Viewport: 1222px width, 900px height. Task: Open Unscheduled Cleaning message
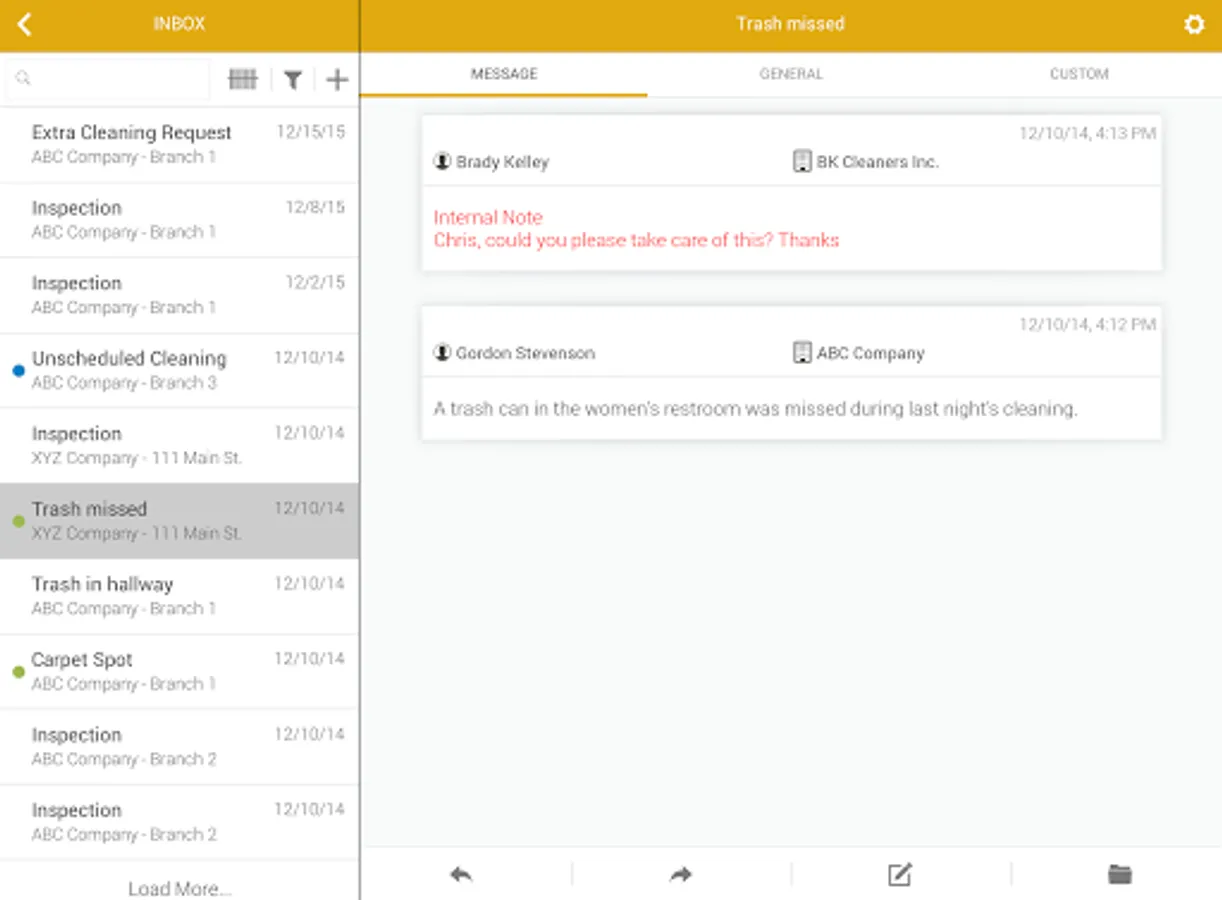coord(179,371)
